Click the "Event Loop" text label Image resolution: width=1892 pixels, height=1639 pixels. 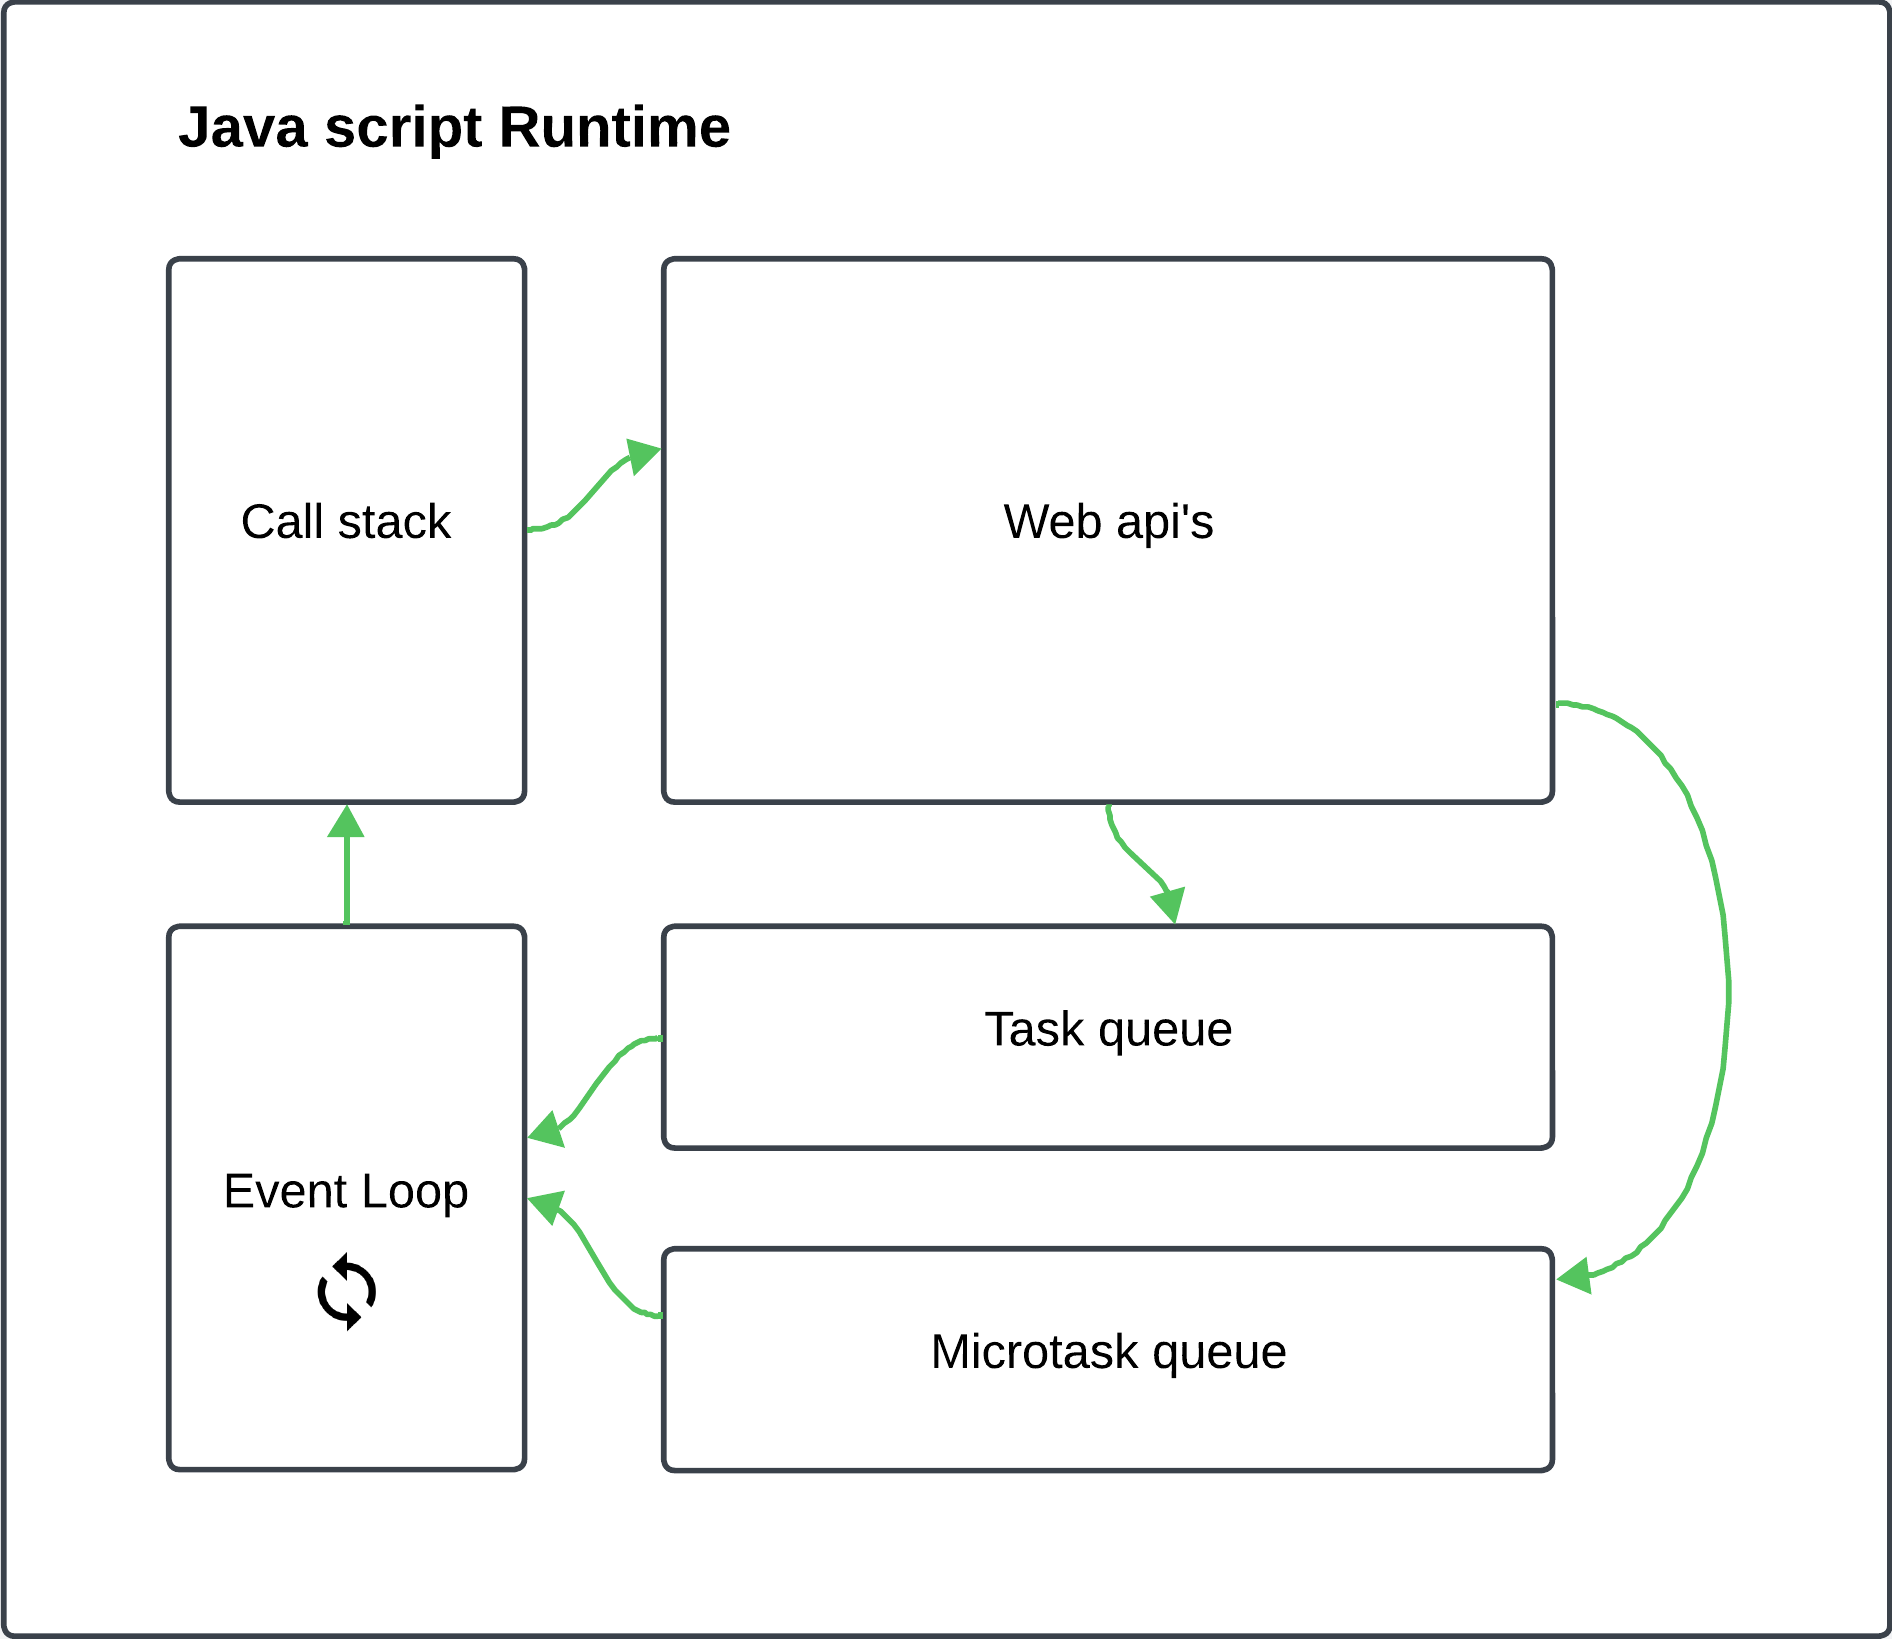tap(346, 1191)
